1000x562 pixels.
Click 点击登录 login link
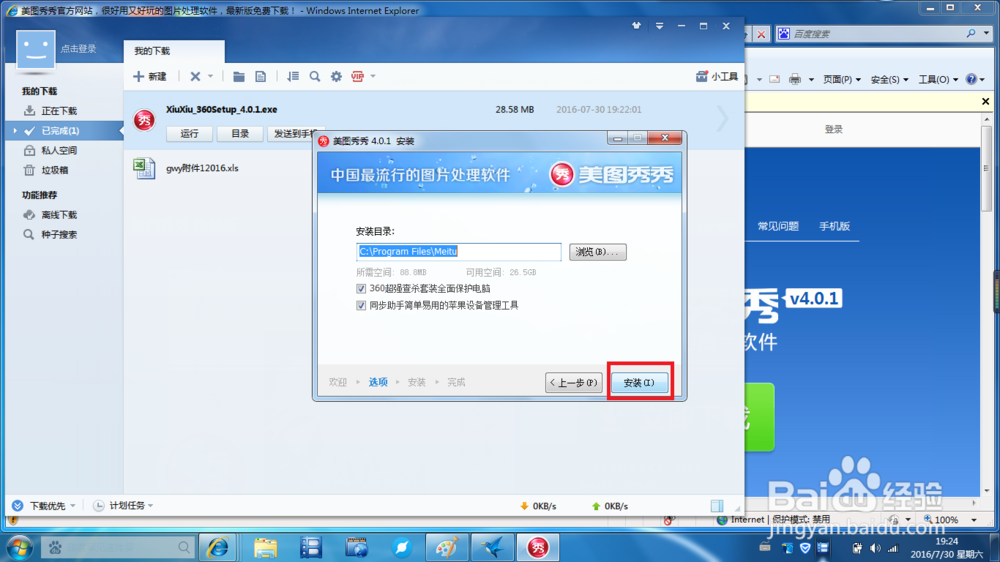[78, 48]
